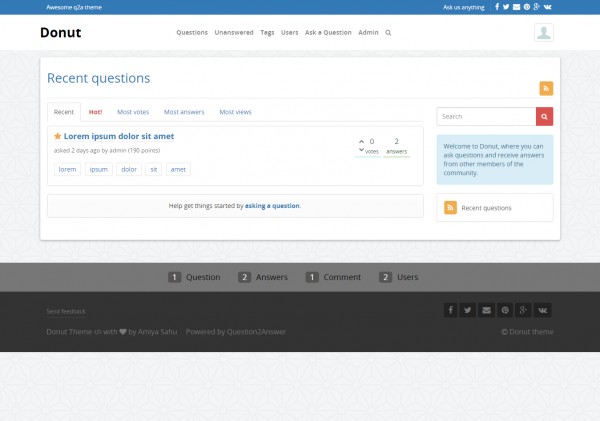Screen dimensions: 600x421
Task: Open the navbar search magnifier icon
Action: (x=388, y=32)
